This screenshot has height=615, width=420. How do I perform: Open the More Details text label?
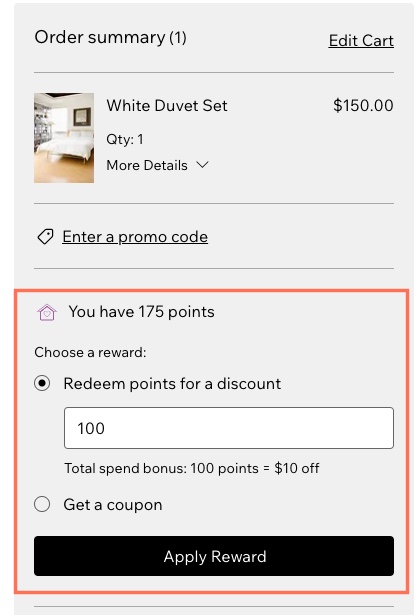[147, 165]
